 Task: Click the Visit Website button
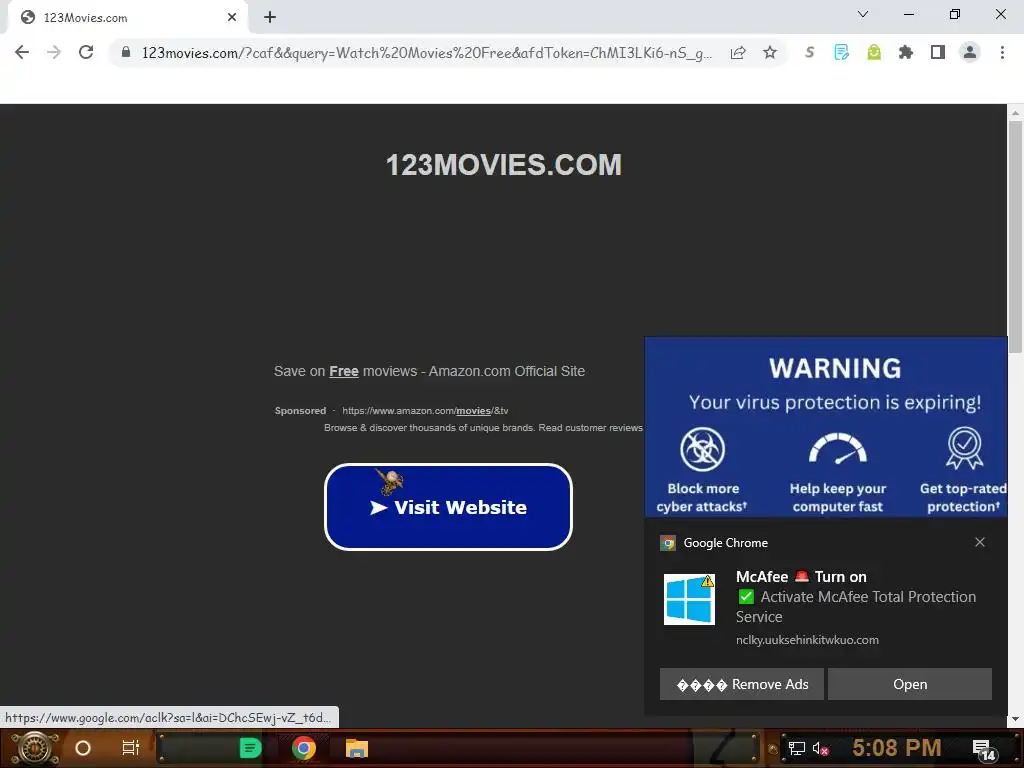tap(448, 507)
